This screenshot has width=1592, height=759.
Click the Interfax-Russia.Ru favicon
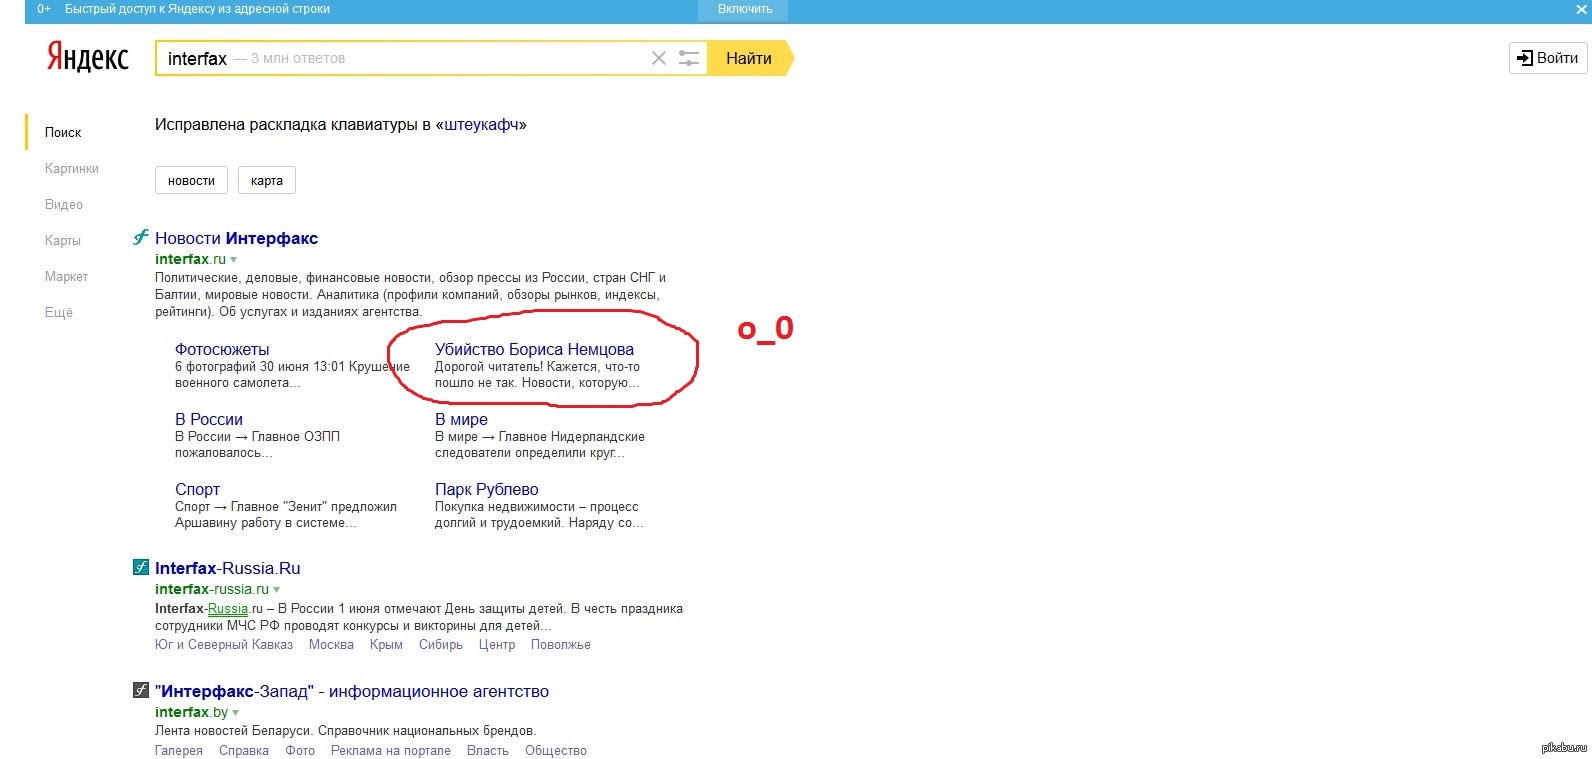pyautogui.click(x=141, y=567)
